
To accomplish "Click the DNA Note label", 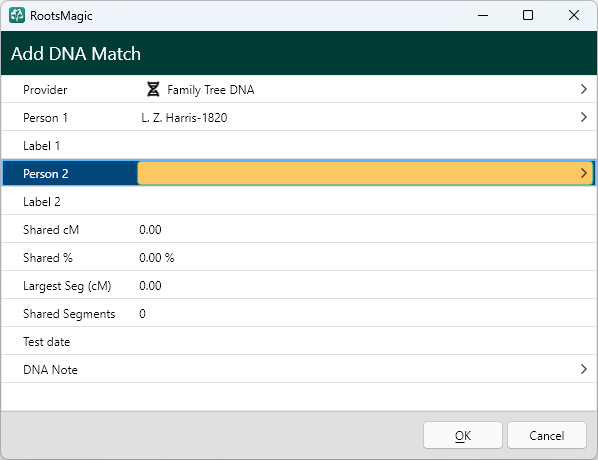I will 50,370.
